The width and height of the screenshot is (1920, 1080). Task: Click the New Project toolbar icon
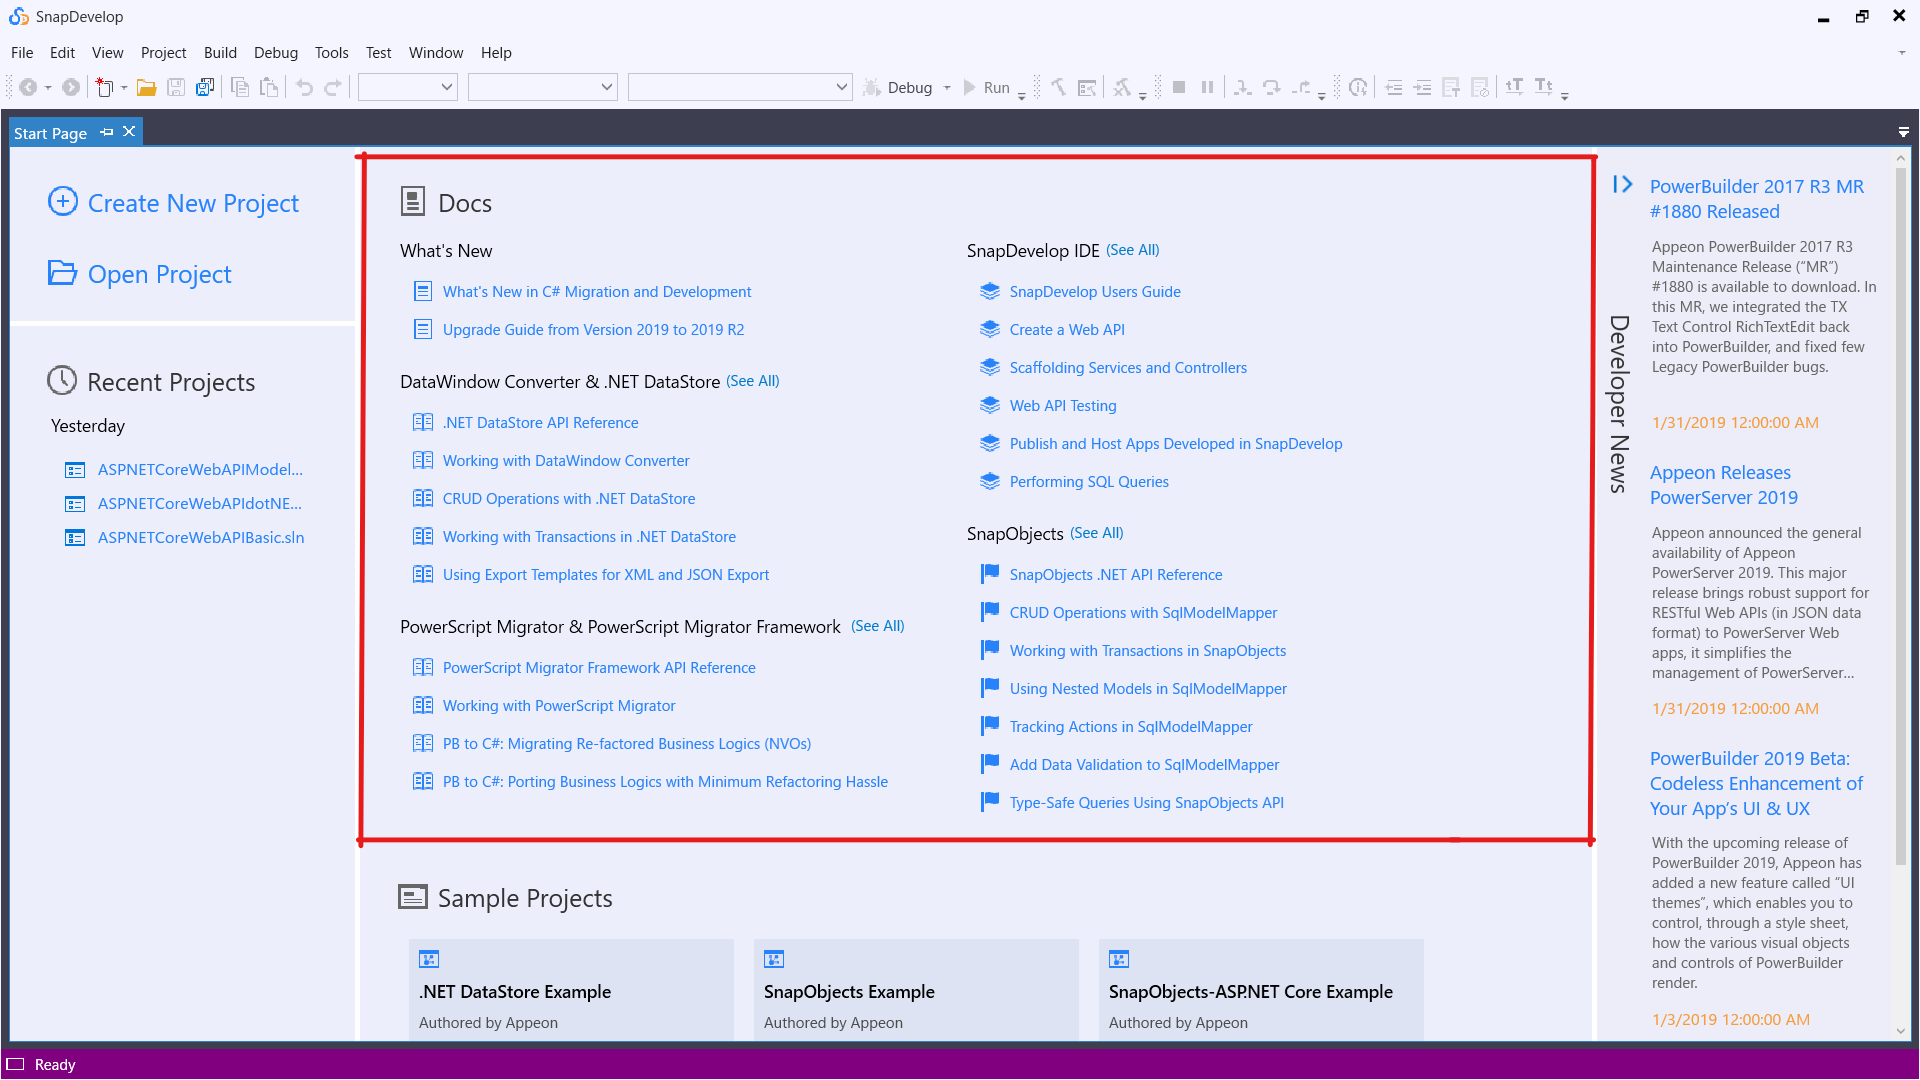pyautogui.click(x=104, y=87)
